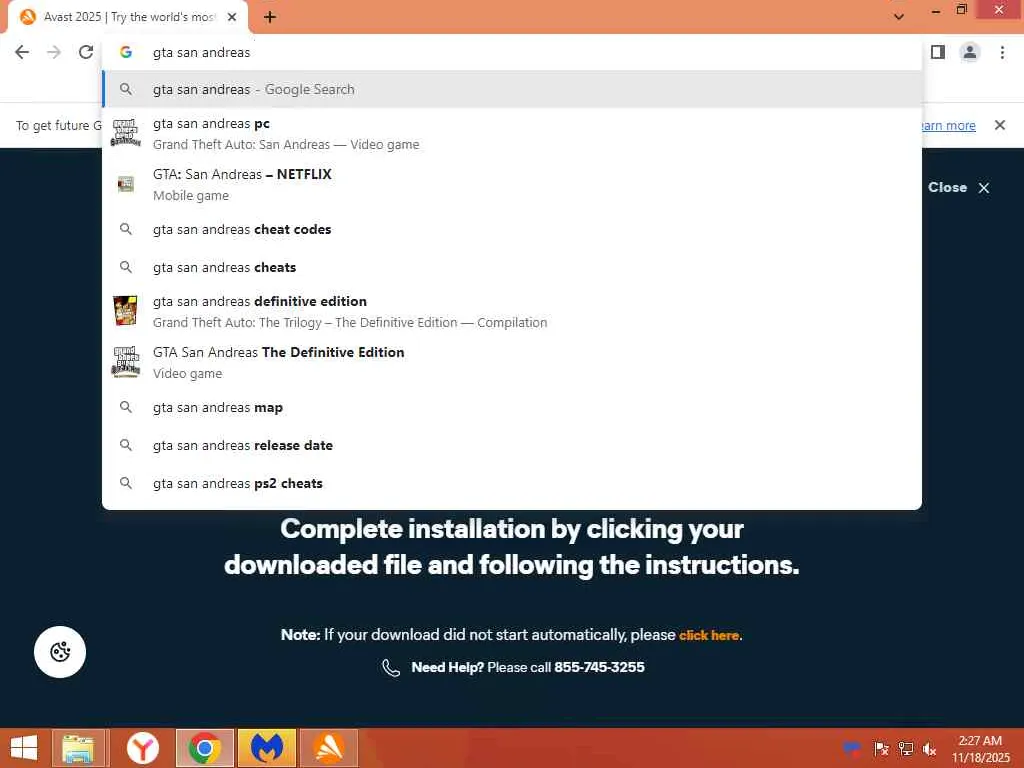This screenshot has width=1024, height=768.
Task: Select 'gta san andreas definitive edition' suggestion
Action: pos(512,312)
